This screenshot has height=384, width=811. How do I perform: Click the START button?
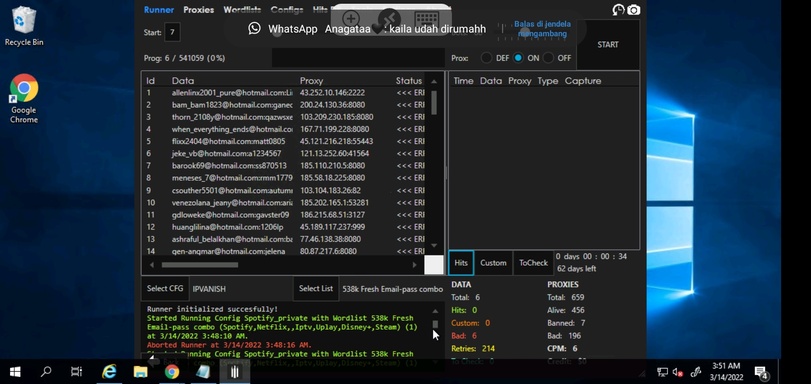[x=608, y=45]
